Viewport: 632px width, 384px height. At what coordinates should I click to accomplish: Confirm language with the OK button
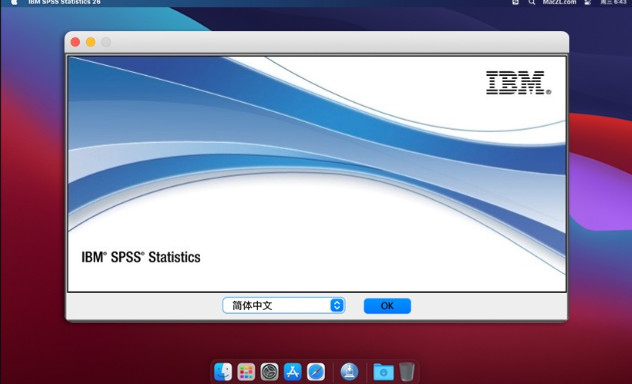coord(387,306)
